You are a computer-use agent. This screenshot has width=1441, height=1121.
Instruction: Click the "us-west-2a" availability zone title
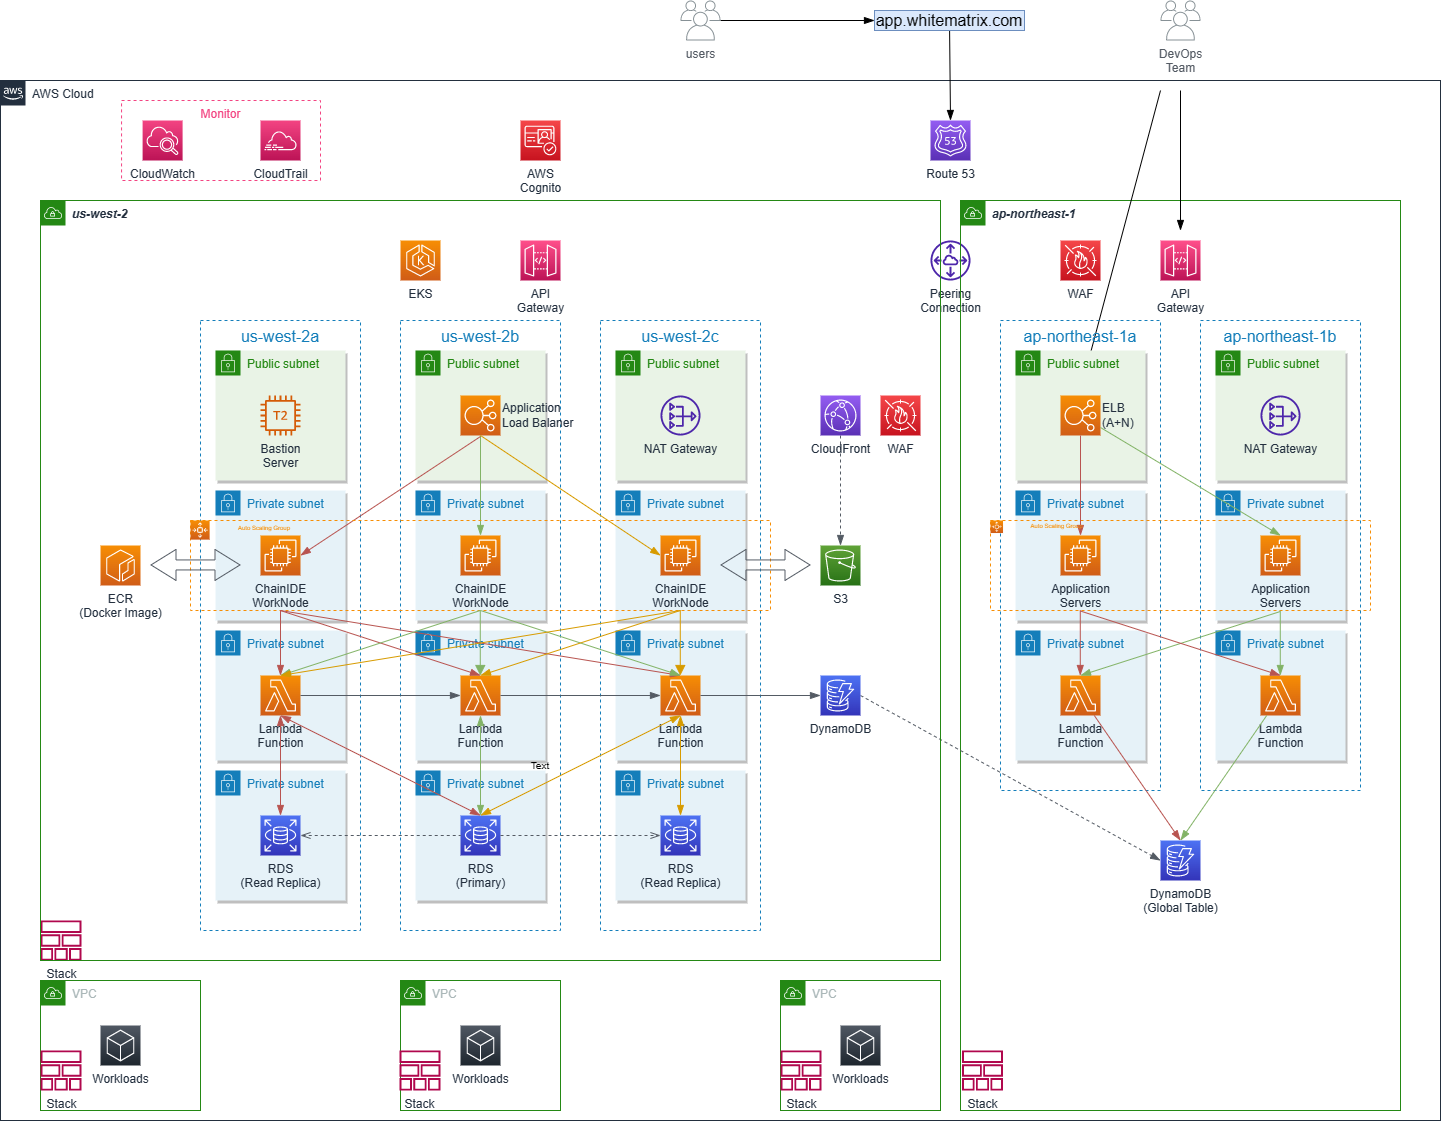280,337
